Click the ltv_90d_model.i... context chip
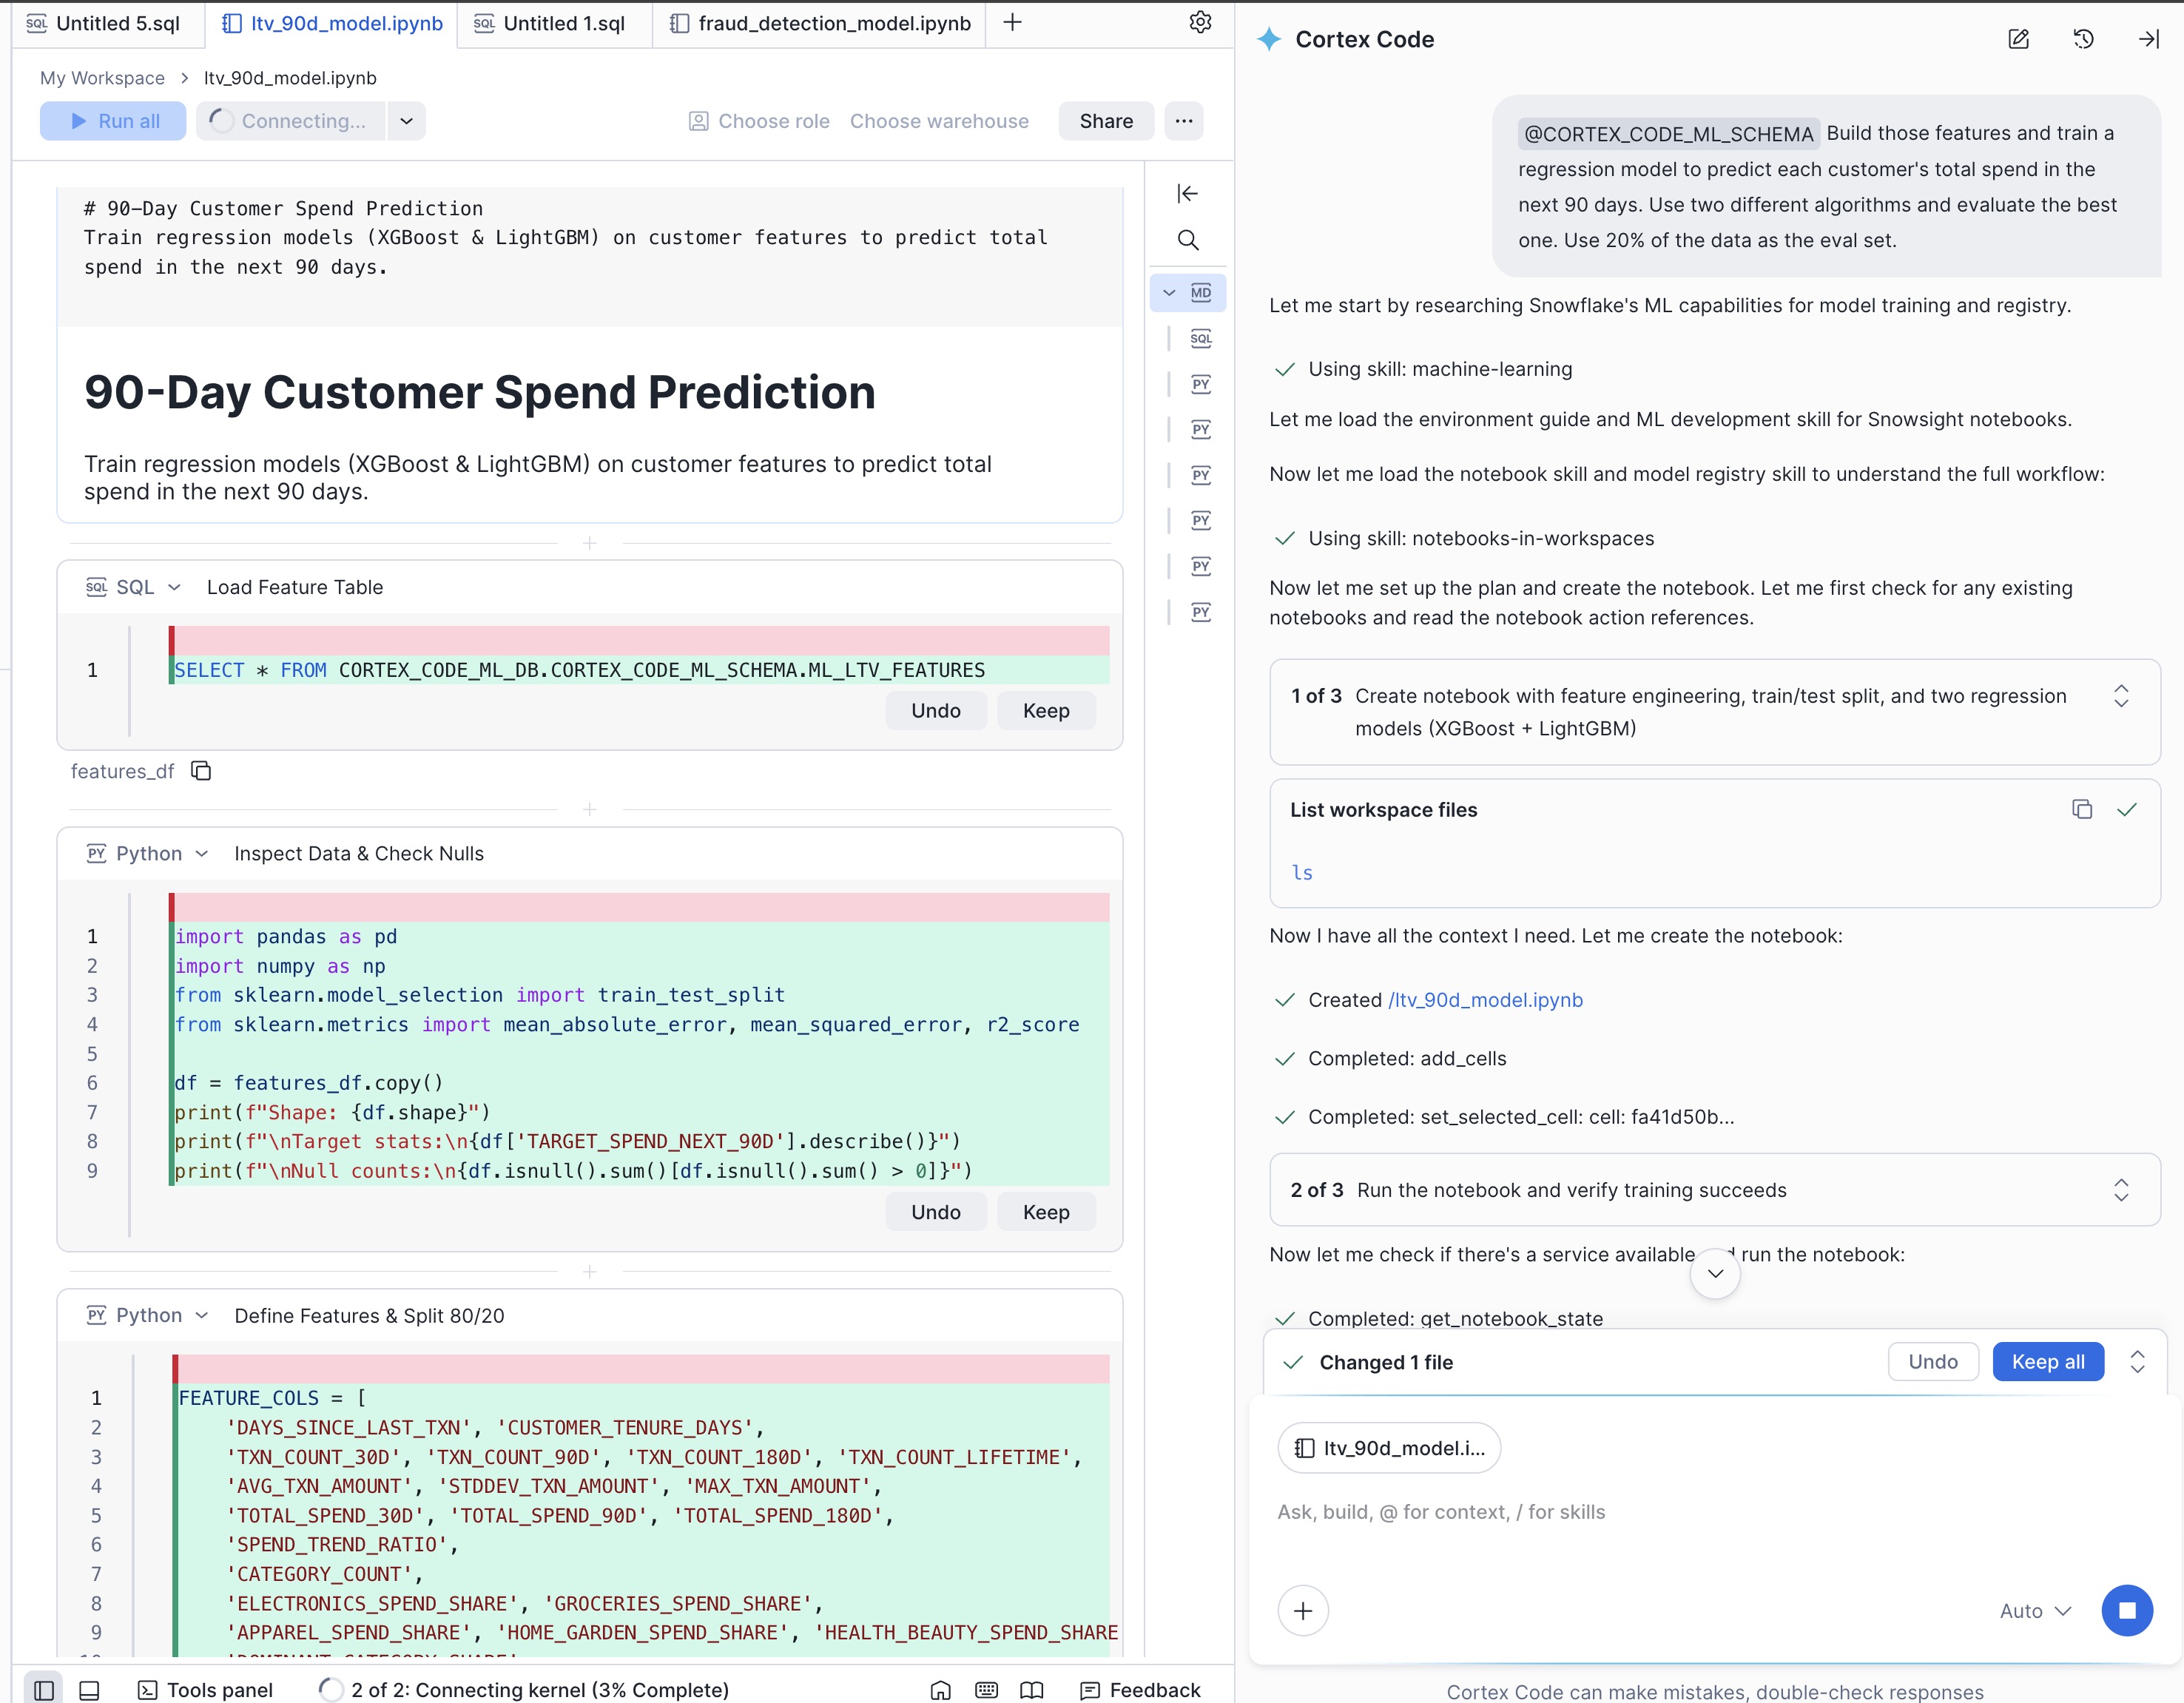2184x1703 pixels. point(1389,1448)
